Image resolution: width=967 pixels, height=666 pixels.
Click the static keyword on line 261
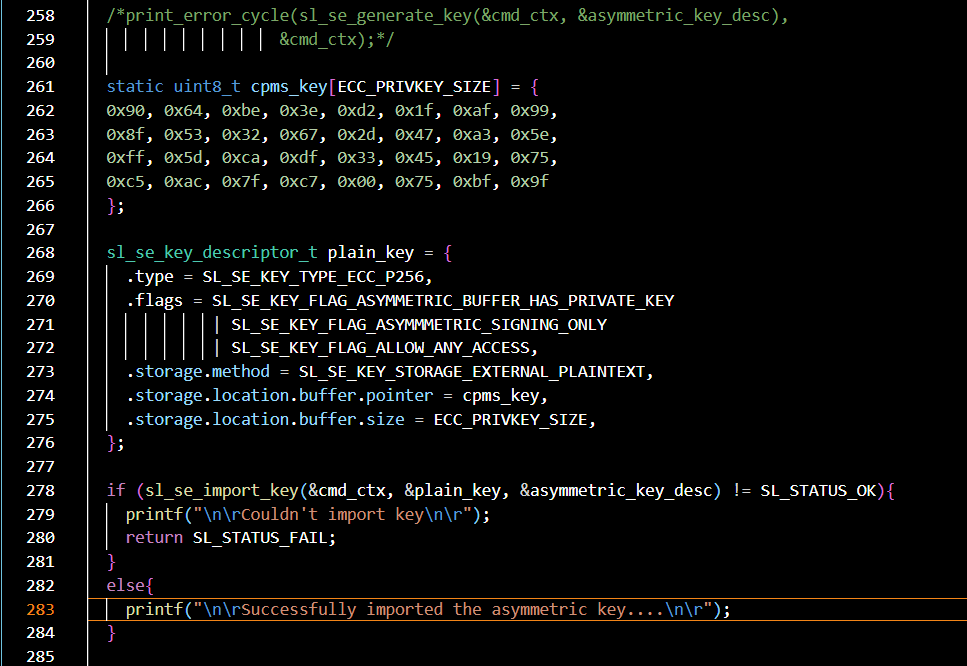coord(135,87)
